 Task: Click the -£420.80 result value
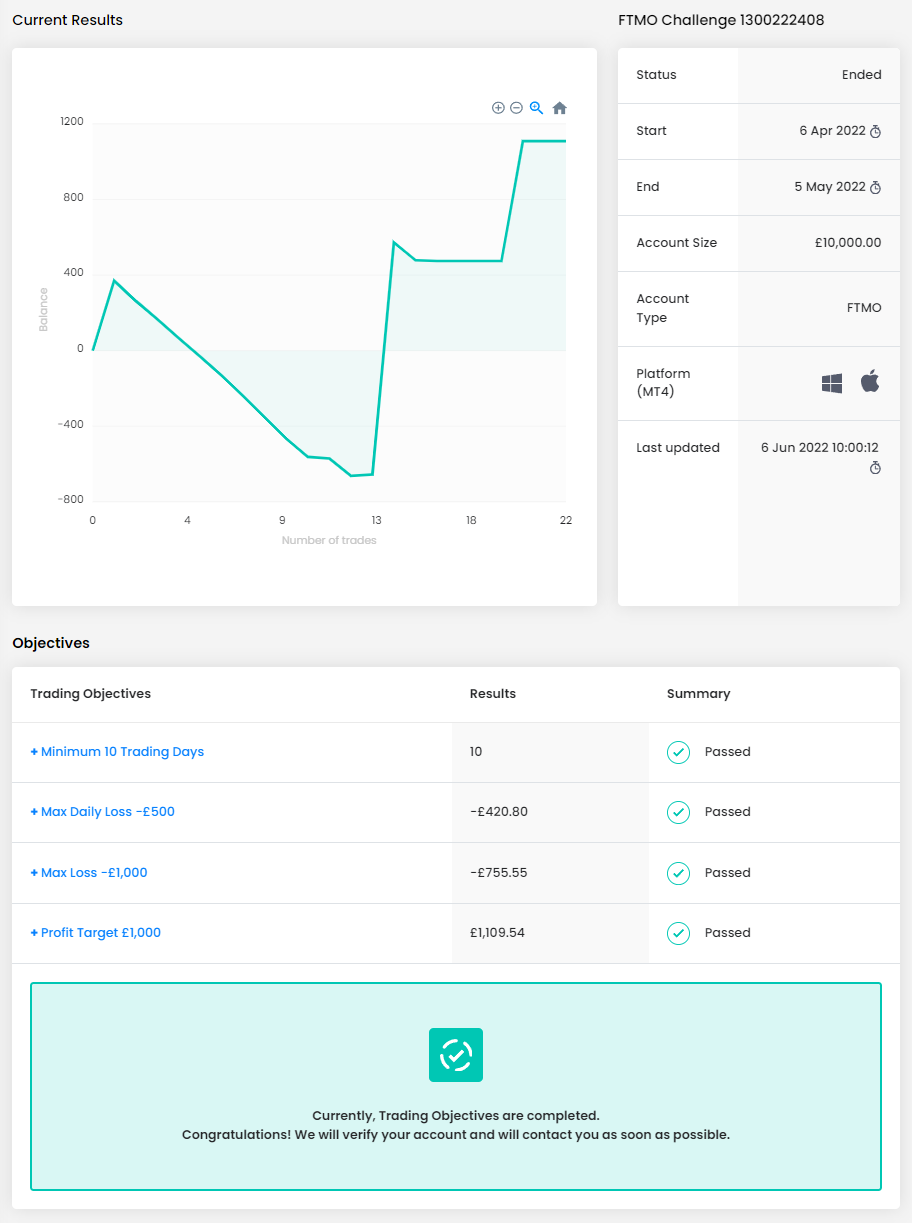(499, 812)
